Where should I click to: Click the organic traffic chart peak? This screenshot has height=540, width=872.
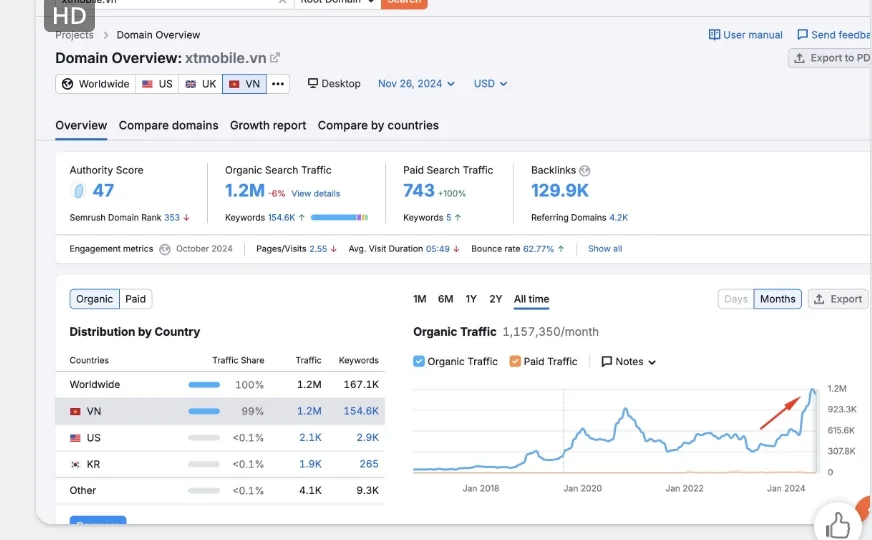coord(812,389)
